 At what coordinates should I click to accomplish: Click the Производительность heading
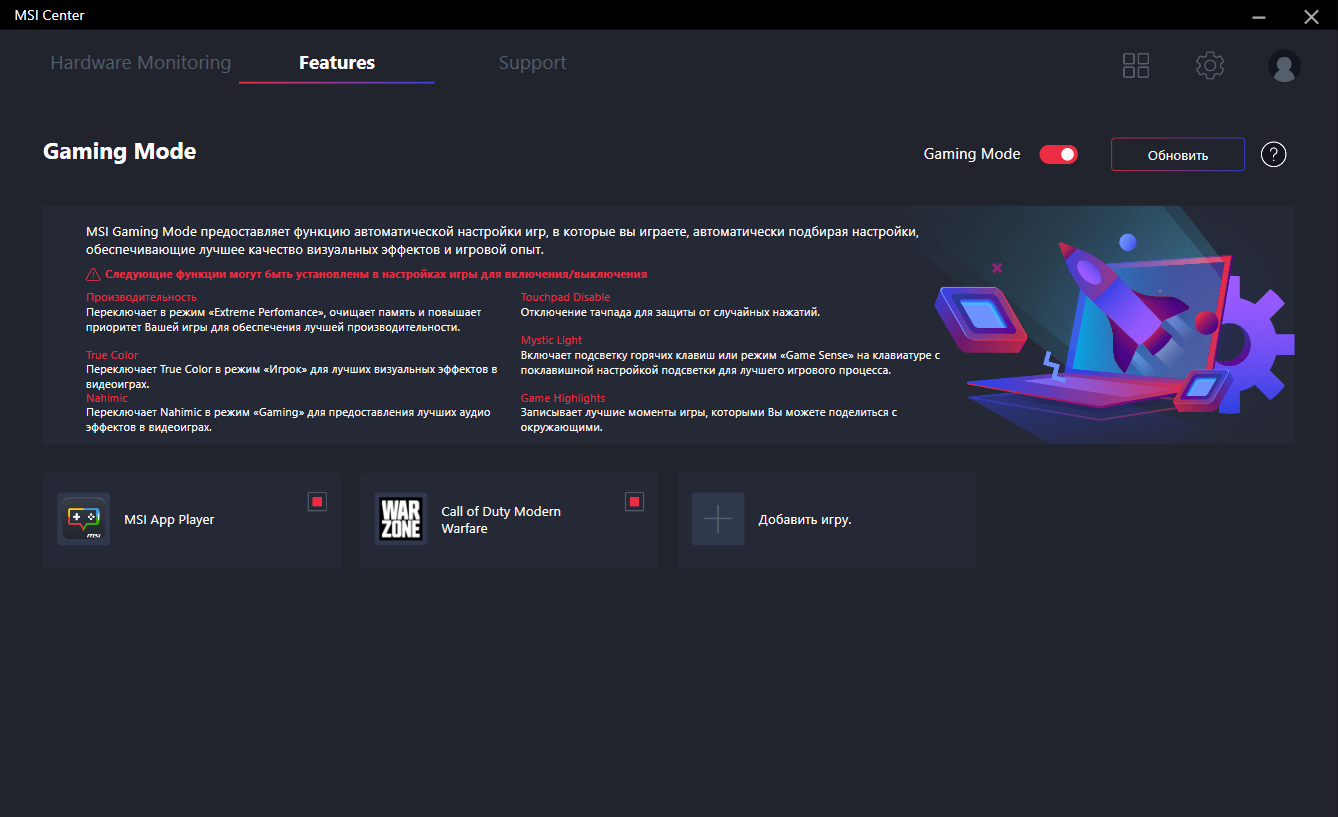click(142, 298)
